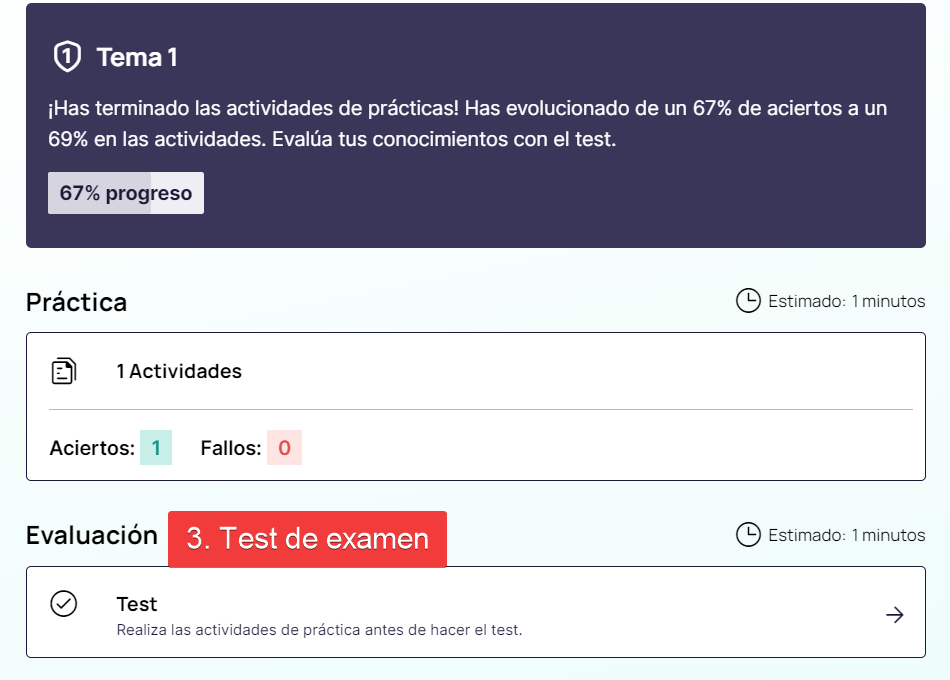Click the green Aciertos count badge
950x680 pixels.
pos(156,448)
